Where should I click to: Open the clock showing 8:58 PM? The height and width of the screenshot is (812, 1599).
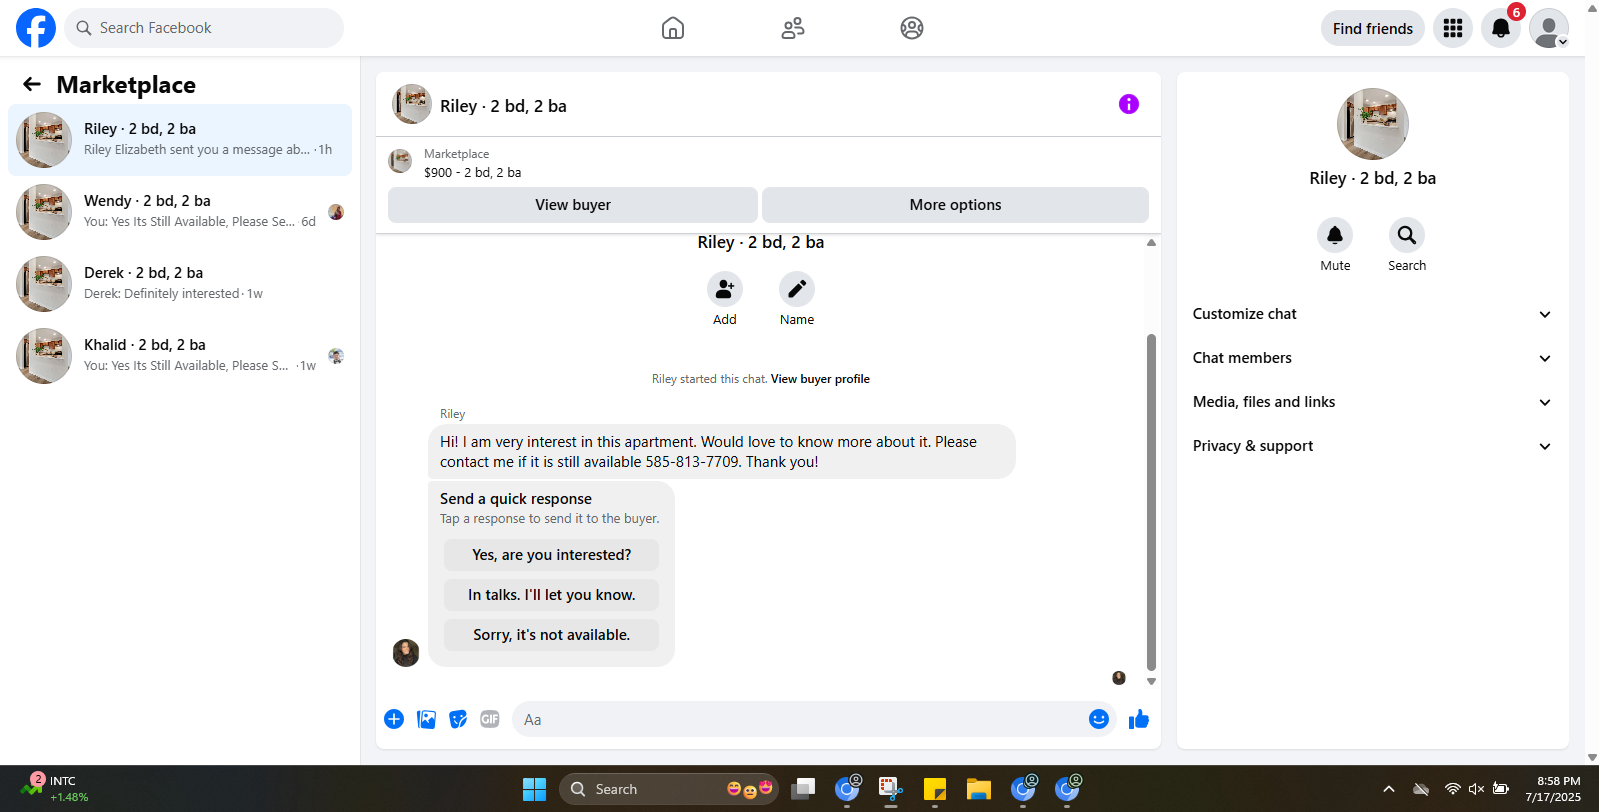pos(1553,789)
